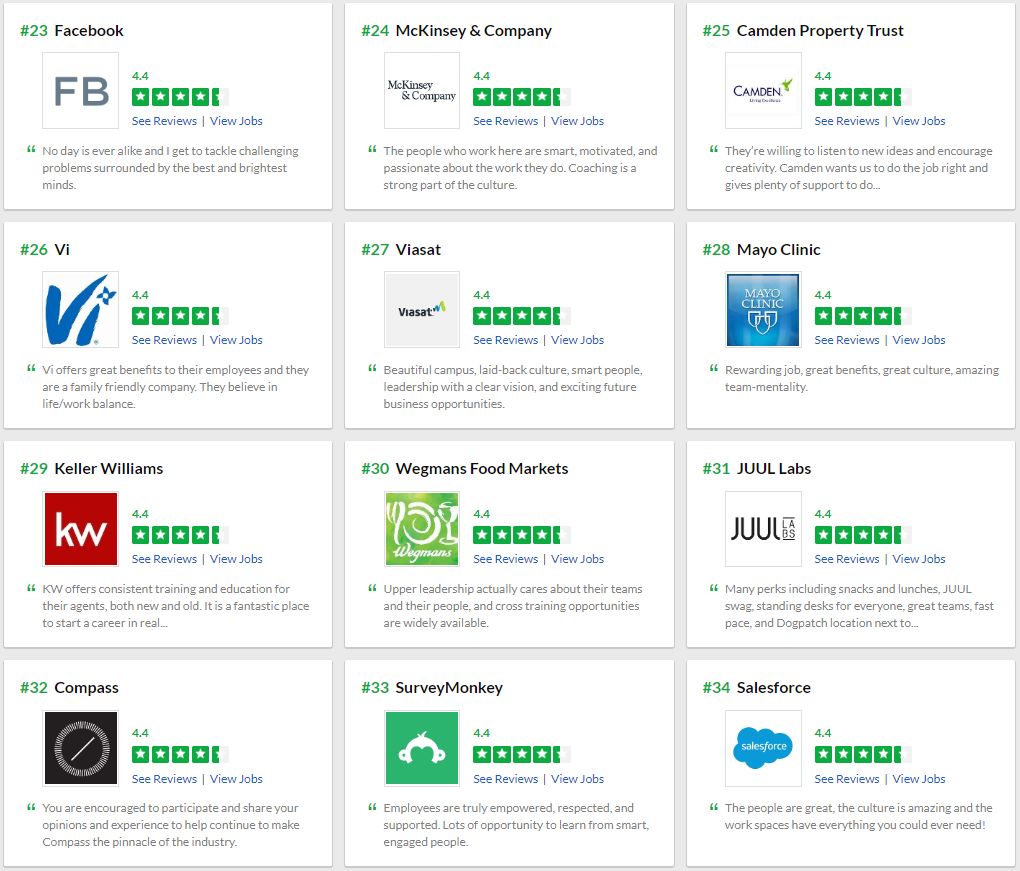Open See Reviews for Salesforce
1020x871 pixels.
coord(847,779)
